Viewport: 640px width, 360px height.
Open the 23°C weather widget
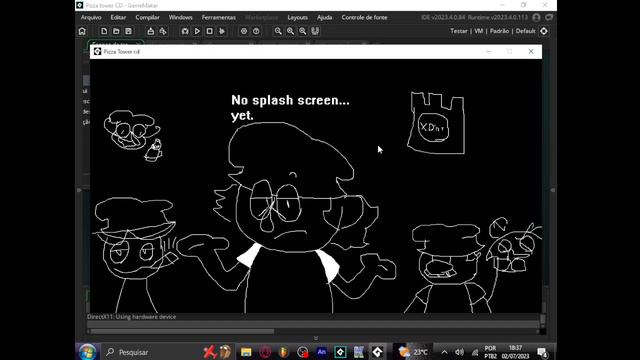pos(413,352)
